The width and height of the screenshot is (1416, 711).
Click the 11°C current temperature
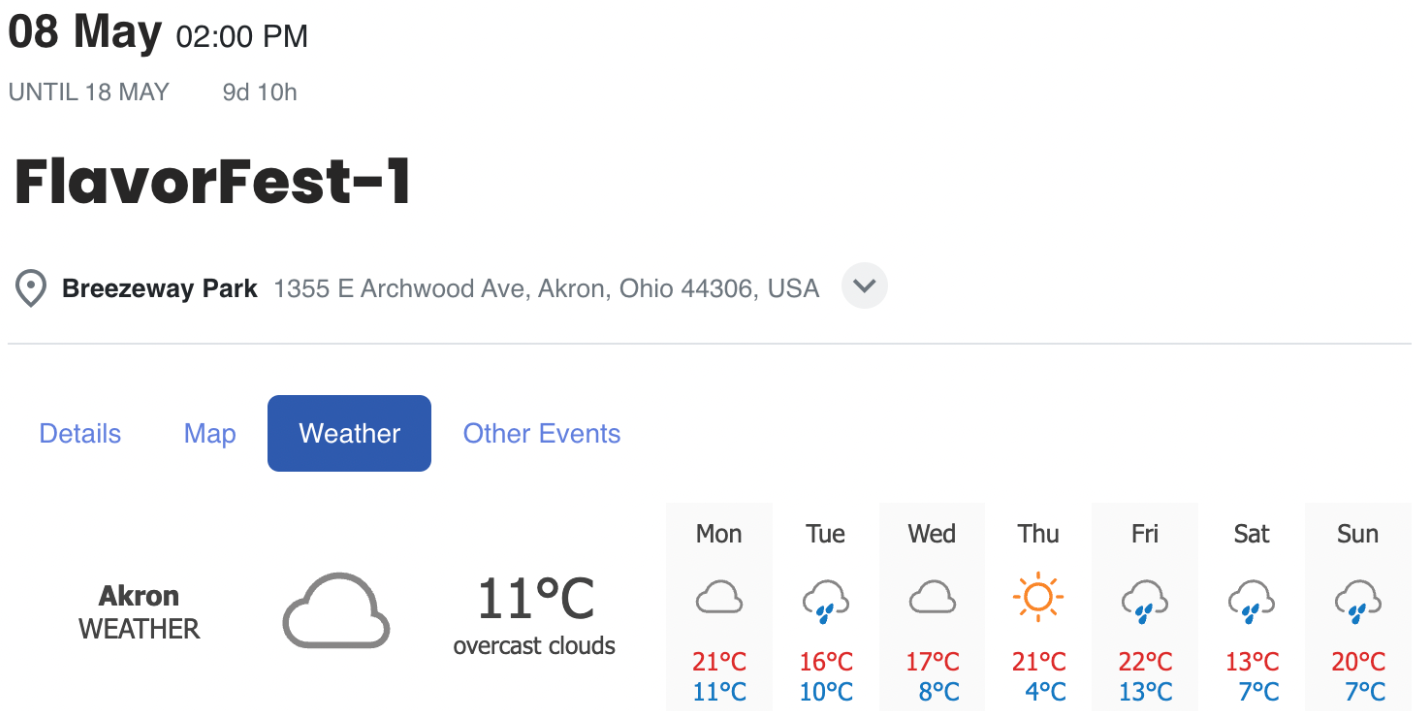(x=535, y=599)
